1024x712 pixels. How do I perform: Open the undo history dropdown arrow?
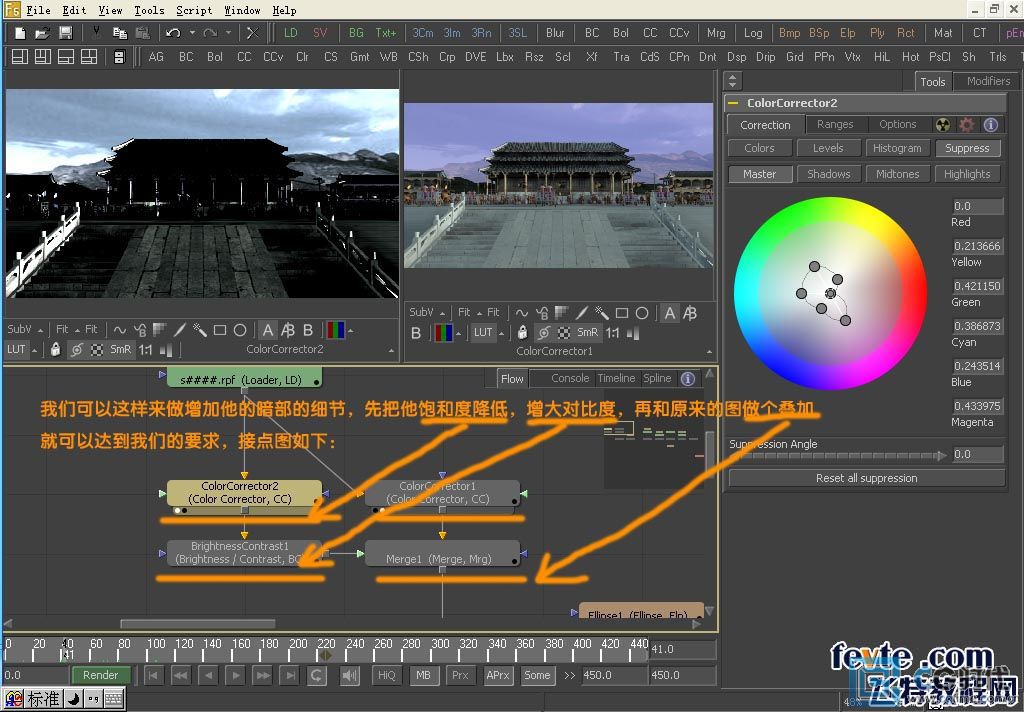(x=192, y=33)
